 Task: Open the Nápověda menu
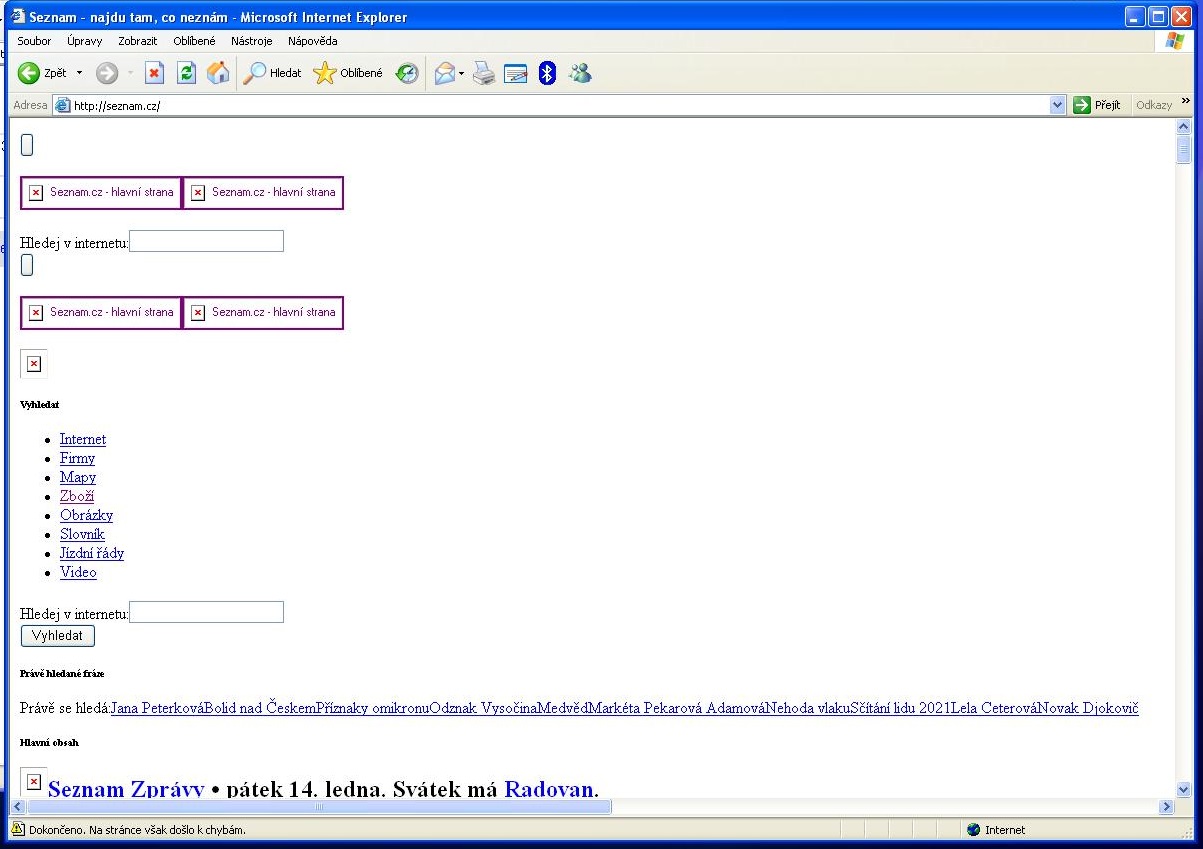[313, 41]
